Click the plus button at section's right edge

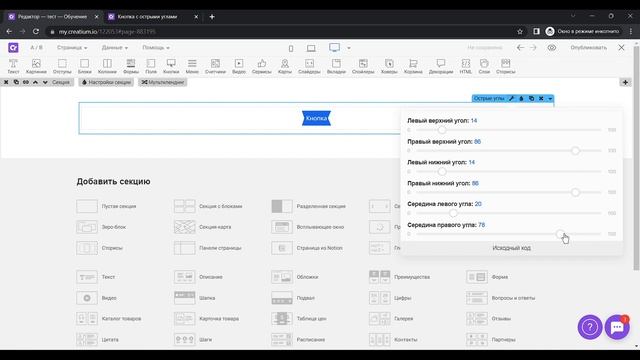coord(625,82)
